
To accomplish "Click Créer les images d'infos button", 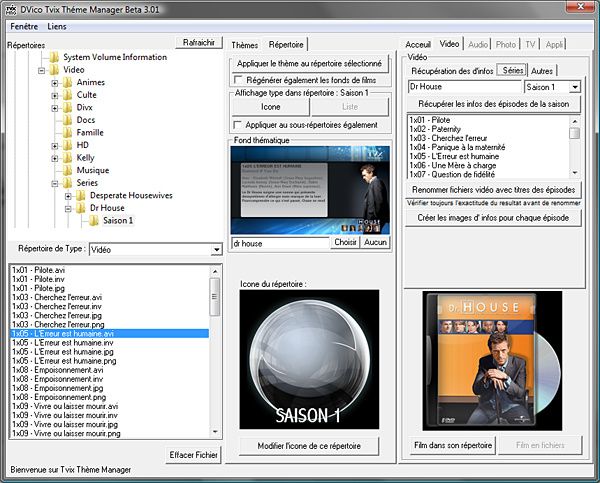I will click(494, 218).
